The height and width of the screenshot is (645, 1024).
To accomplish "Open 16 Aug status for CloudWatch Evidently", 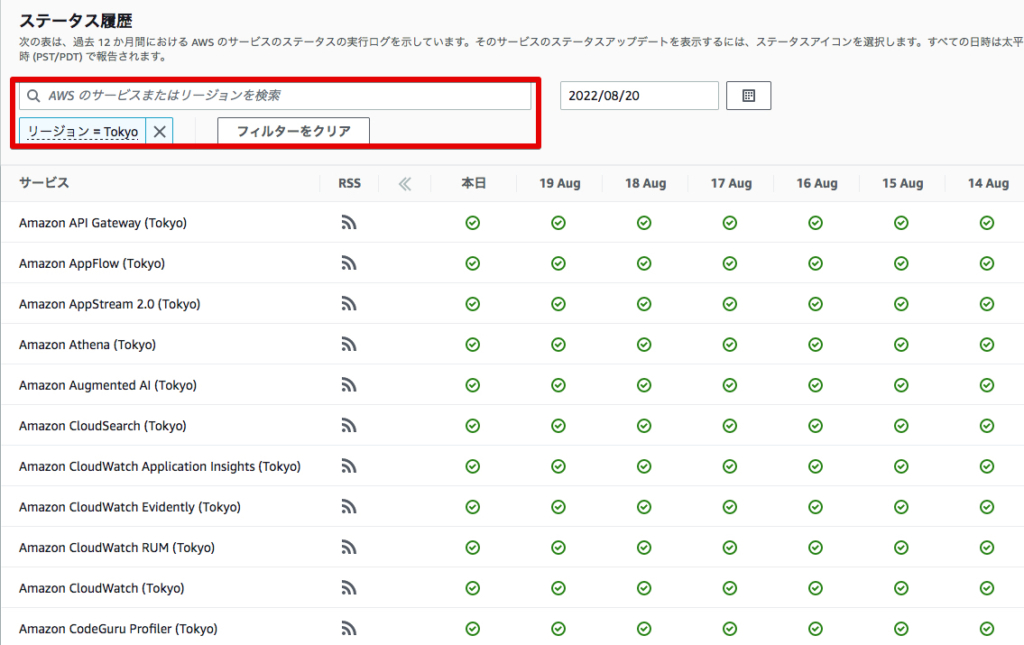I will 815,507.
